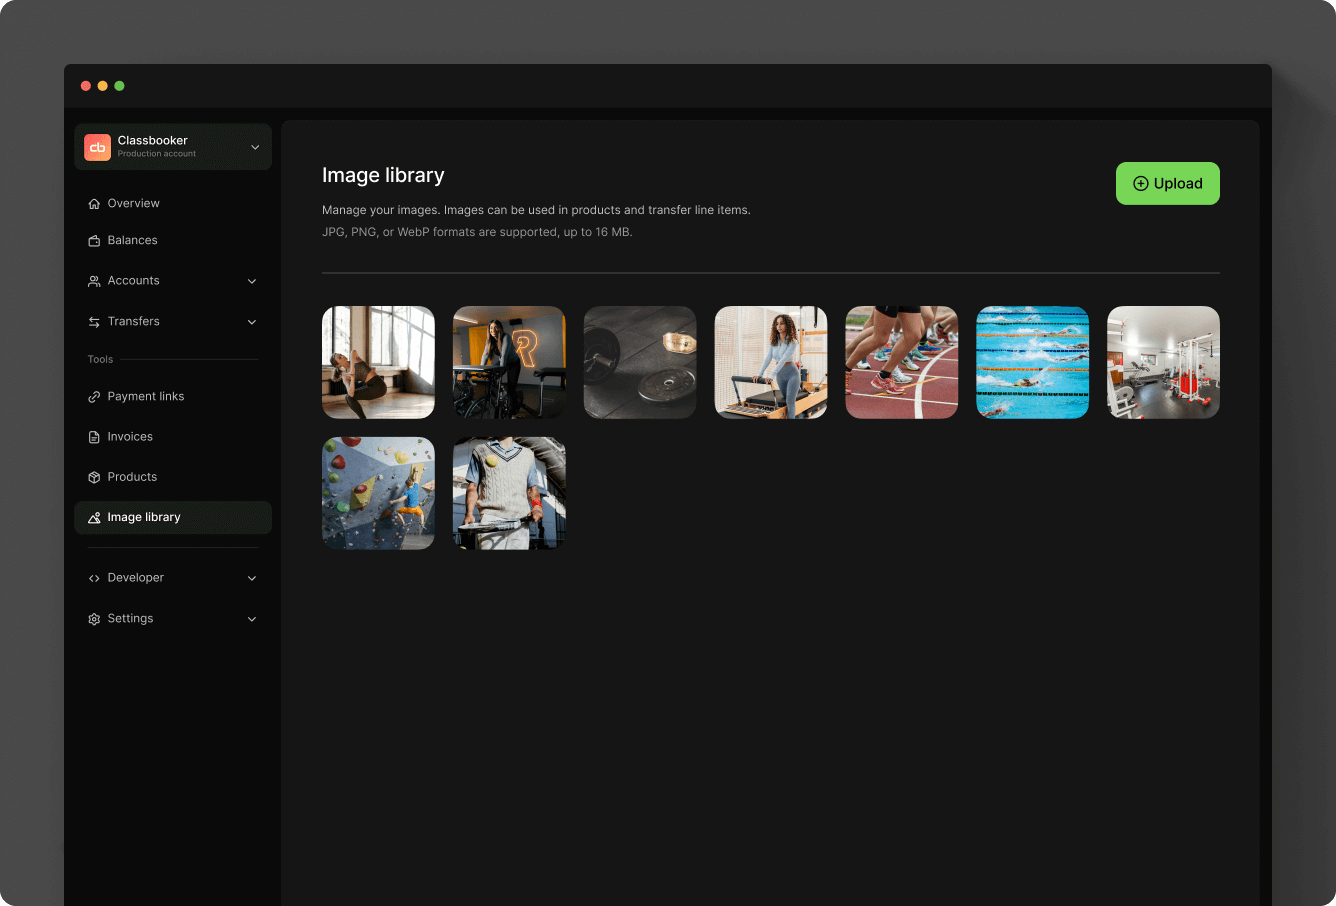Screen dimensions: 1336x906
Task: Select Products in the sidebar
Action: (131, 477)
